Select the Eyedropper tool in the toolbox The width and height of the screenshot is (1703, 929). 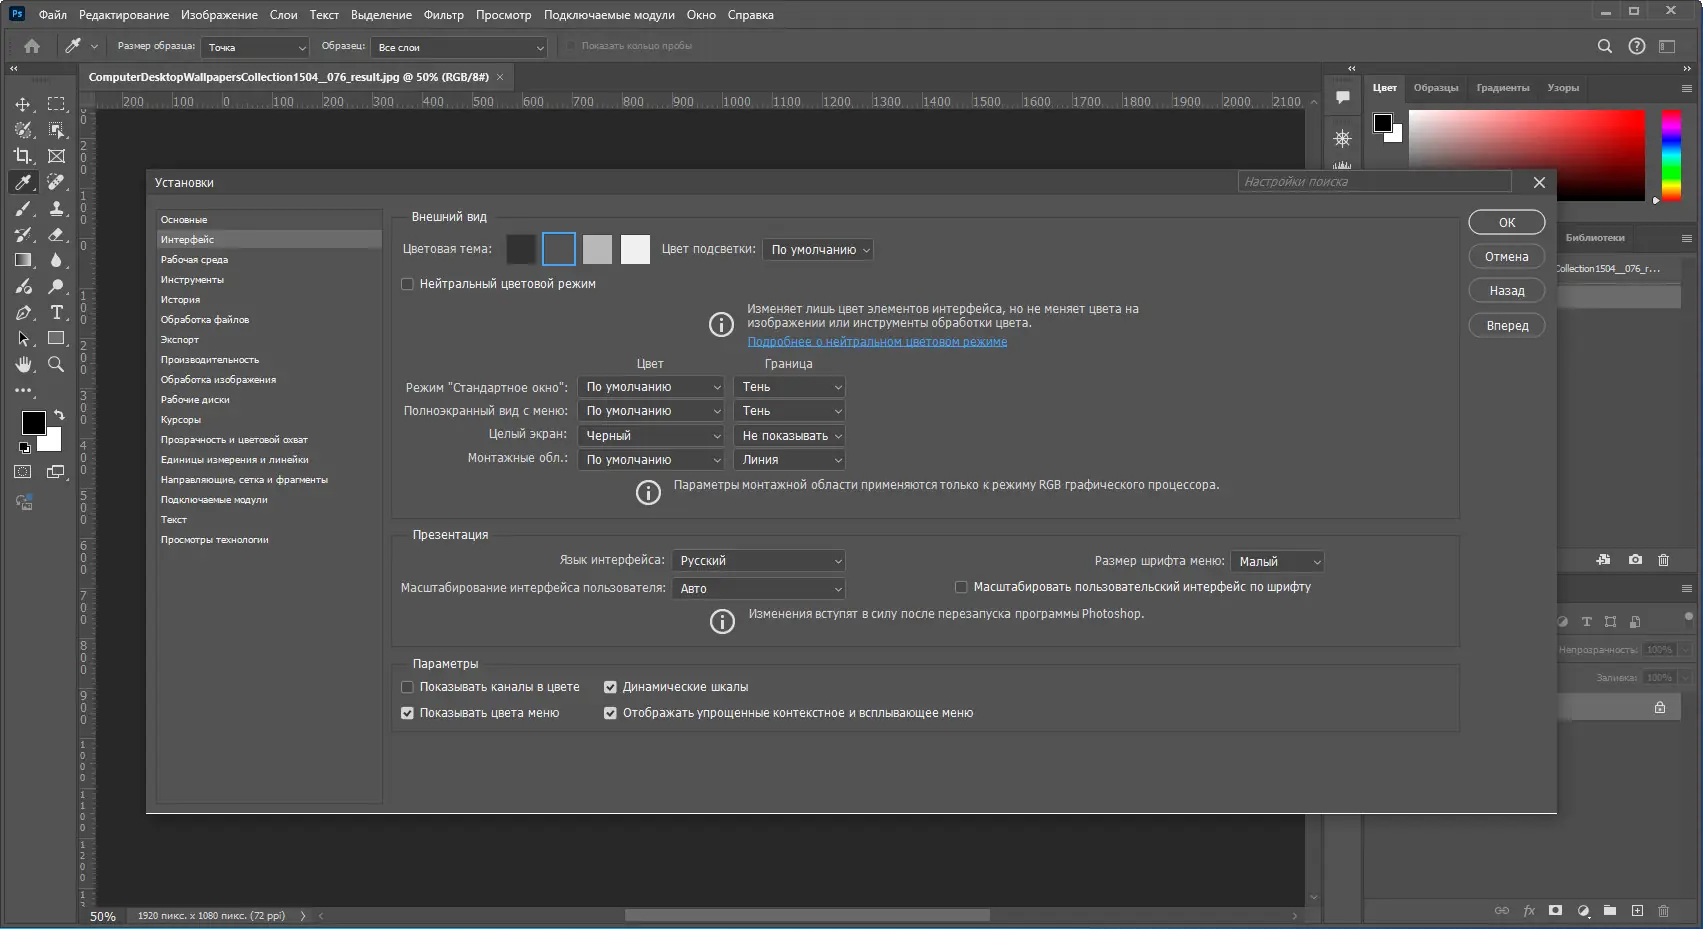23,182
